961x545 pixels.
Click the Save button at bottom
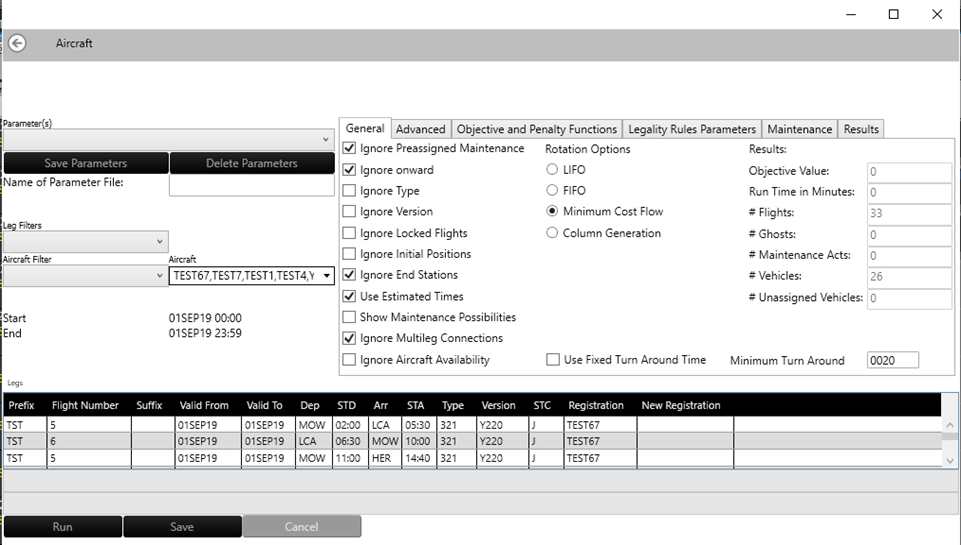pyautogui.click(x=182, y=527)
